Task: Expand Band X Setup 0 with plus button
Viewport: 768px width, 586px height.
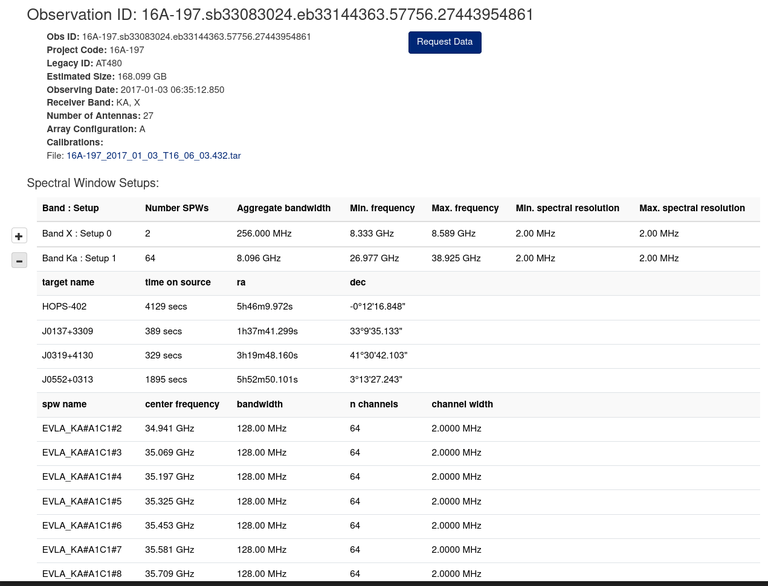Action: click(x=18, y=236)
